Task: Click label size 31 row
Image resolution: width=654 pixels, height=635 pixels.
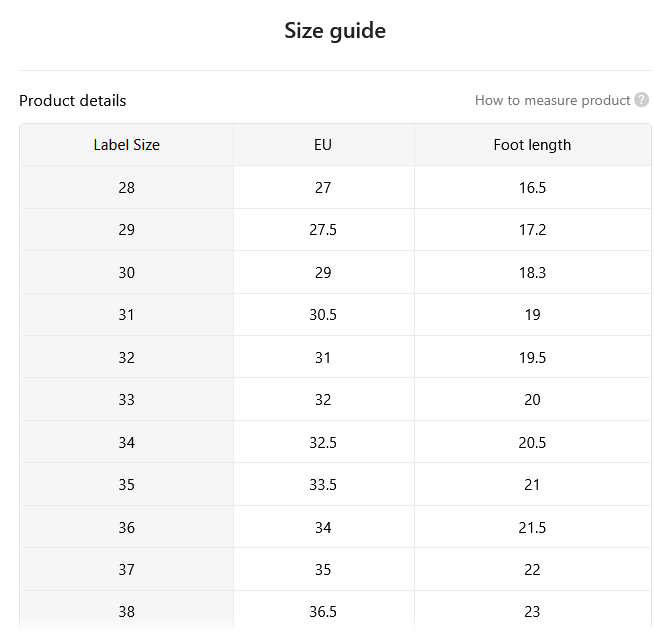Action: click(335, 315)
